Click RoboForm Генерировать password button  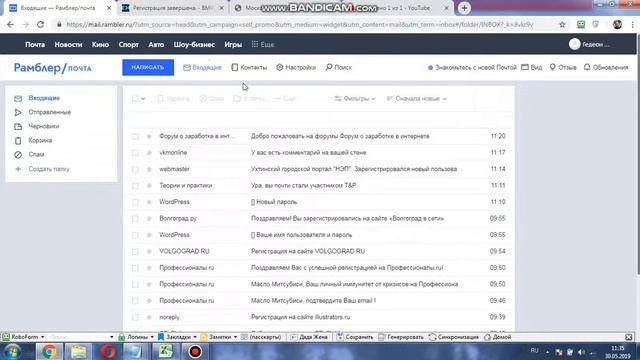[401, 337]
